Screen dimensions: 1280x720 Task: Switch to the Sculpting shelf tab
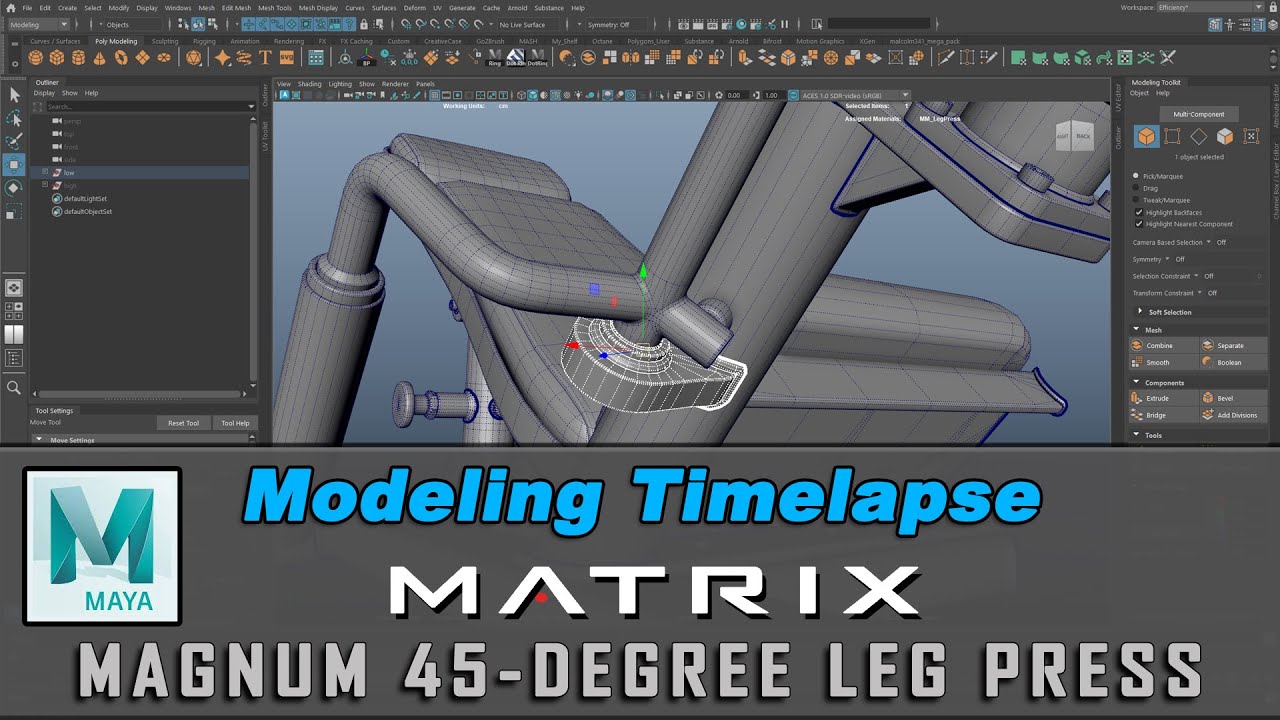tap(165, 41)
